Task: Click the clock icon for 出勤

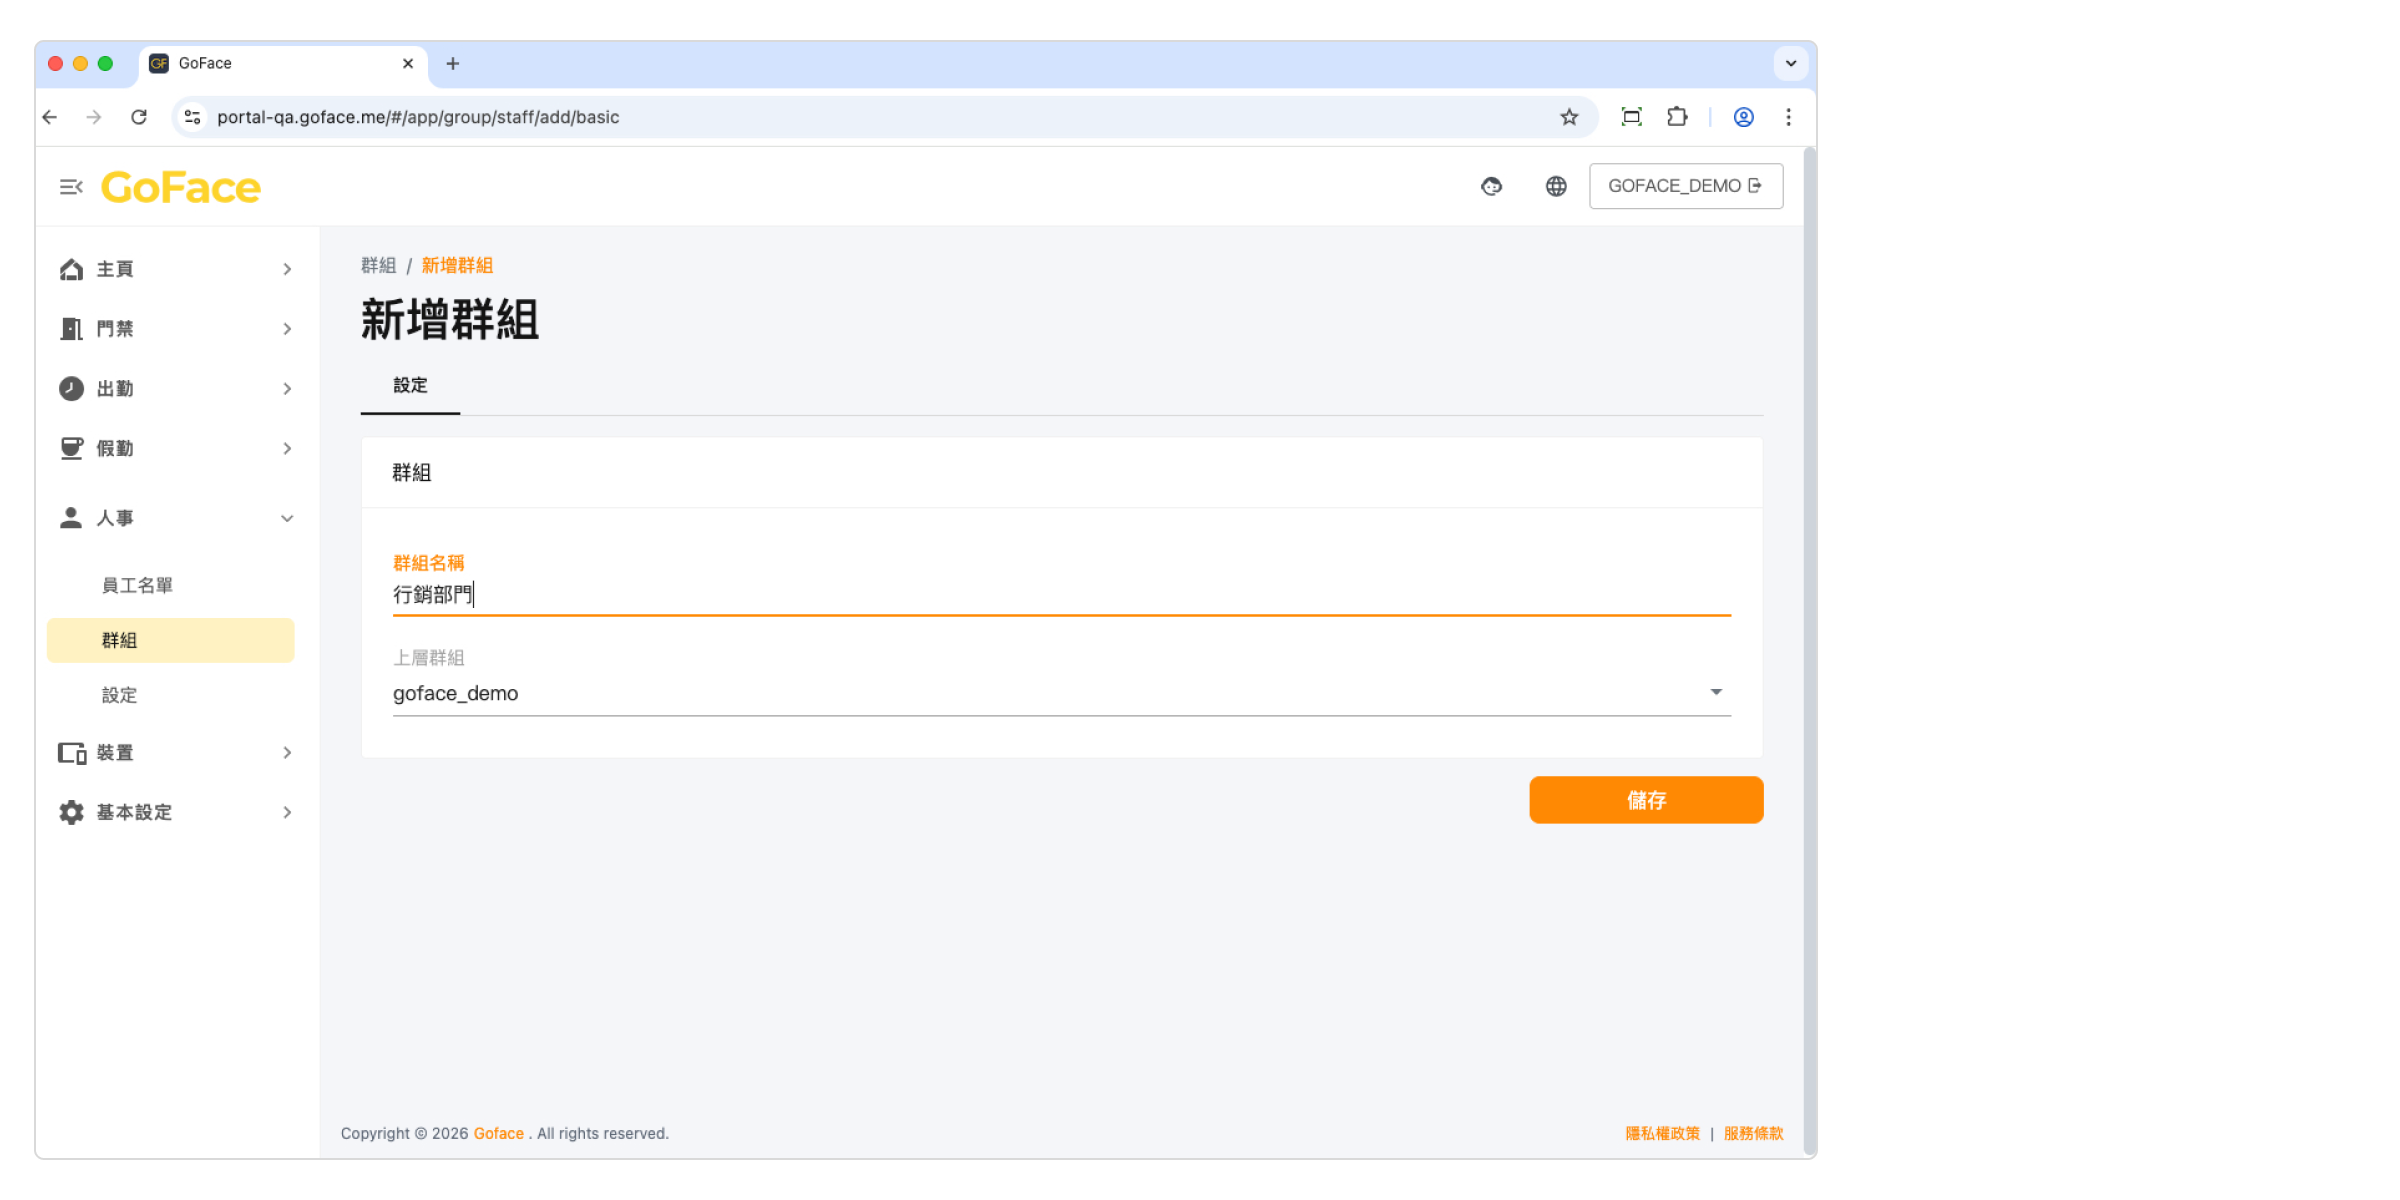Action: point(71,389)
